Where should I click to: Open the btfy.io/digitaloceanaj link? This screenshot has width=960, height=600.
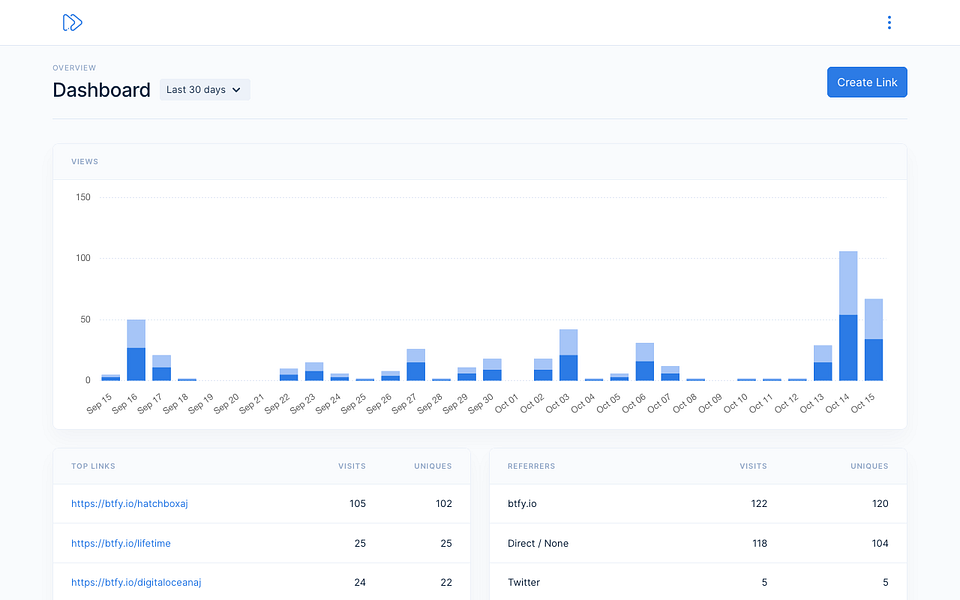tap(136, 582)
